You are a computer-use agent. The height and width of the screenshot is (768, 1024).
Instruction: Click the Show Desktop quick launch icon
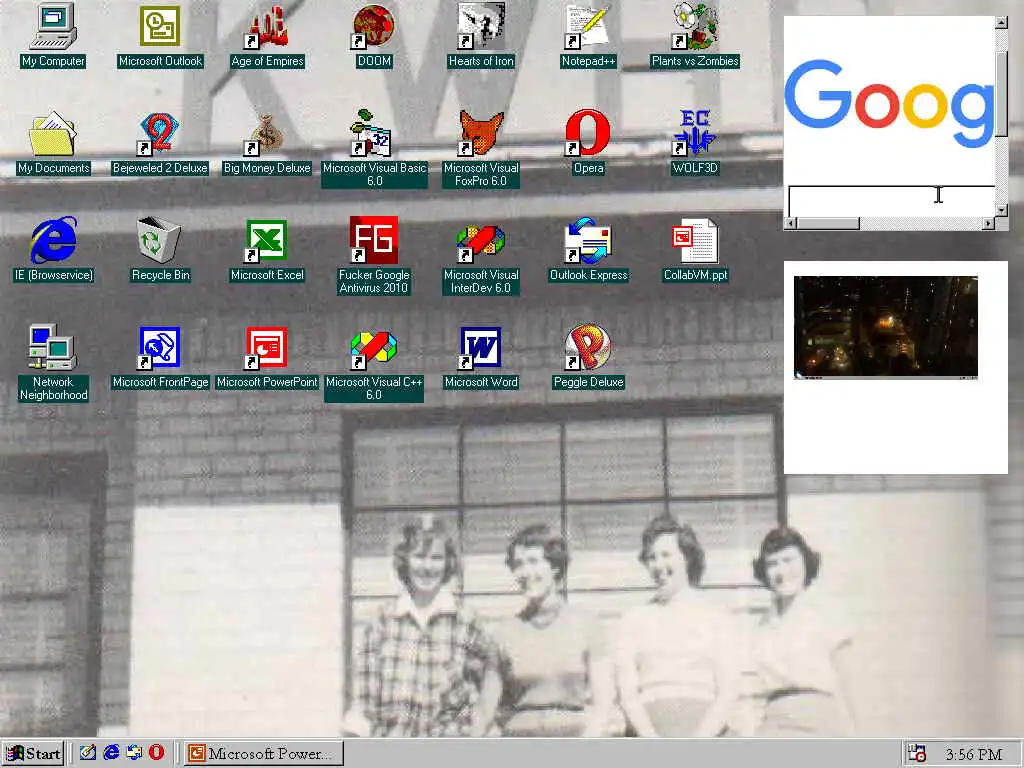point(88,753)
